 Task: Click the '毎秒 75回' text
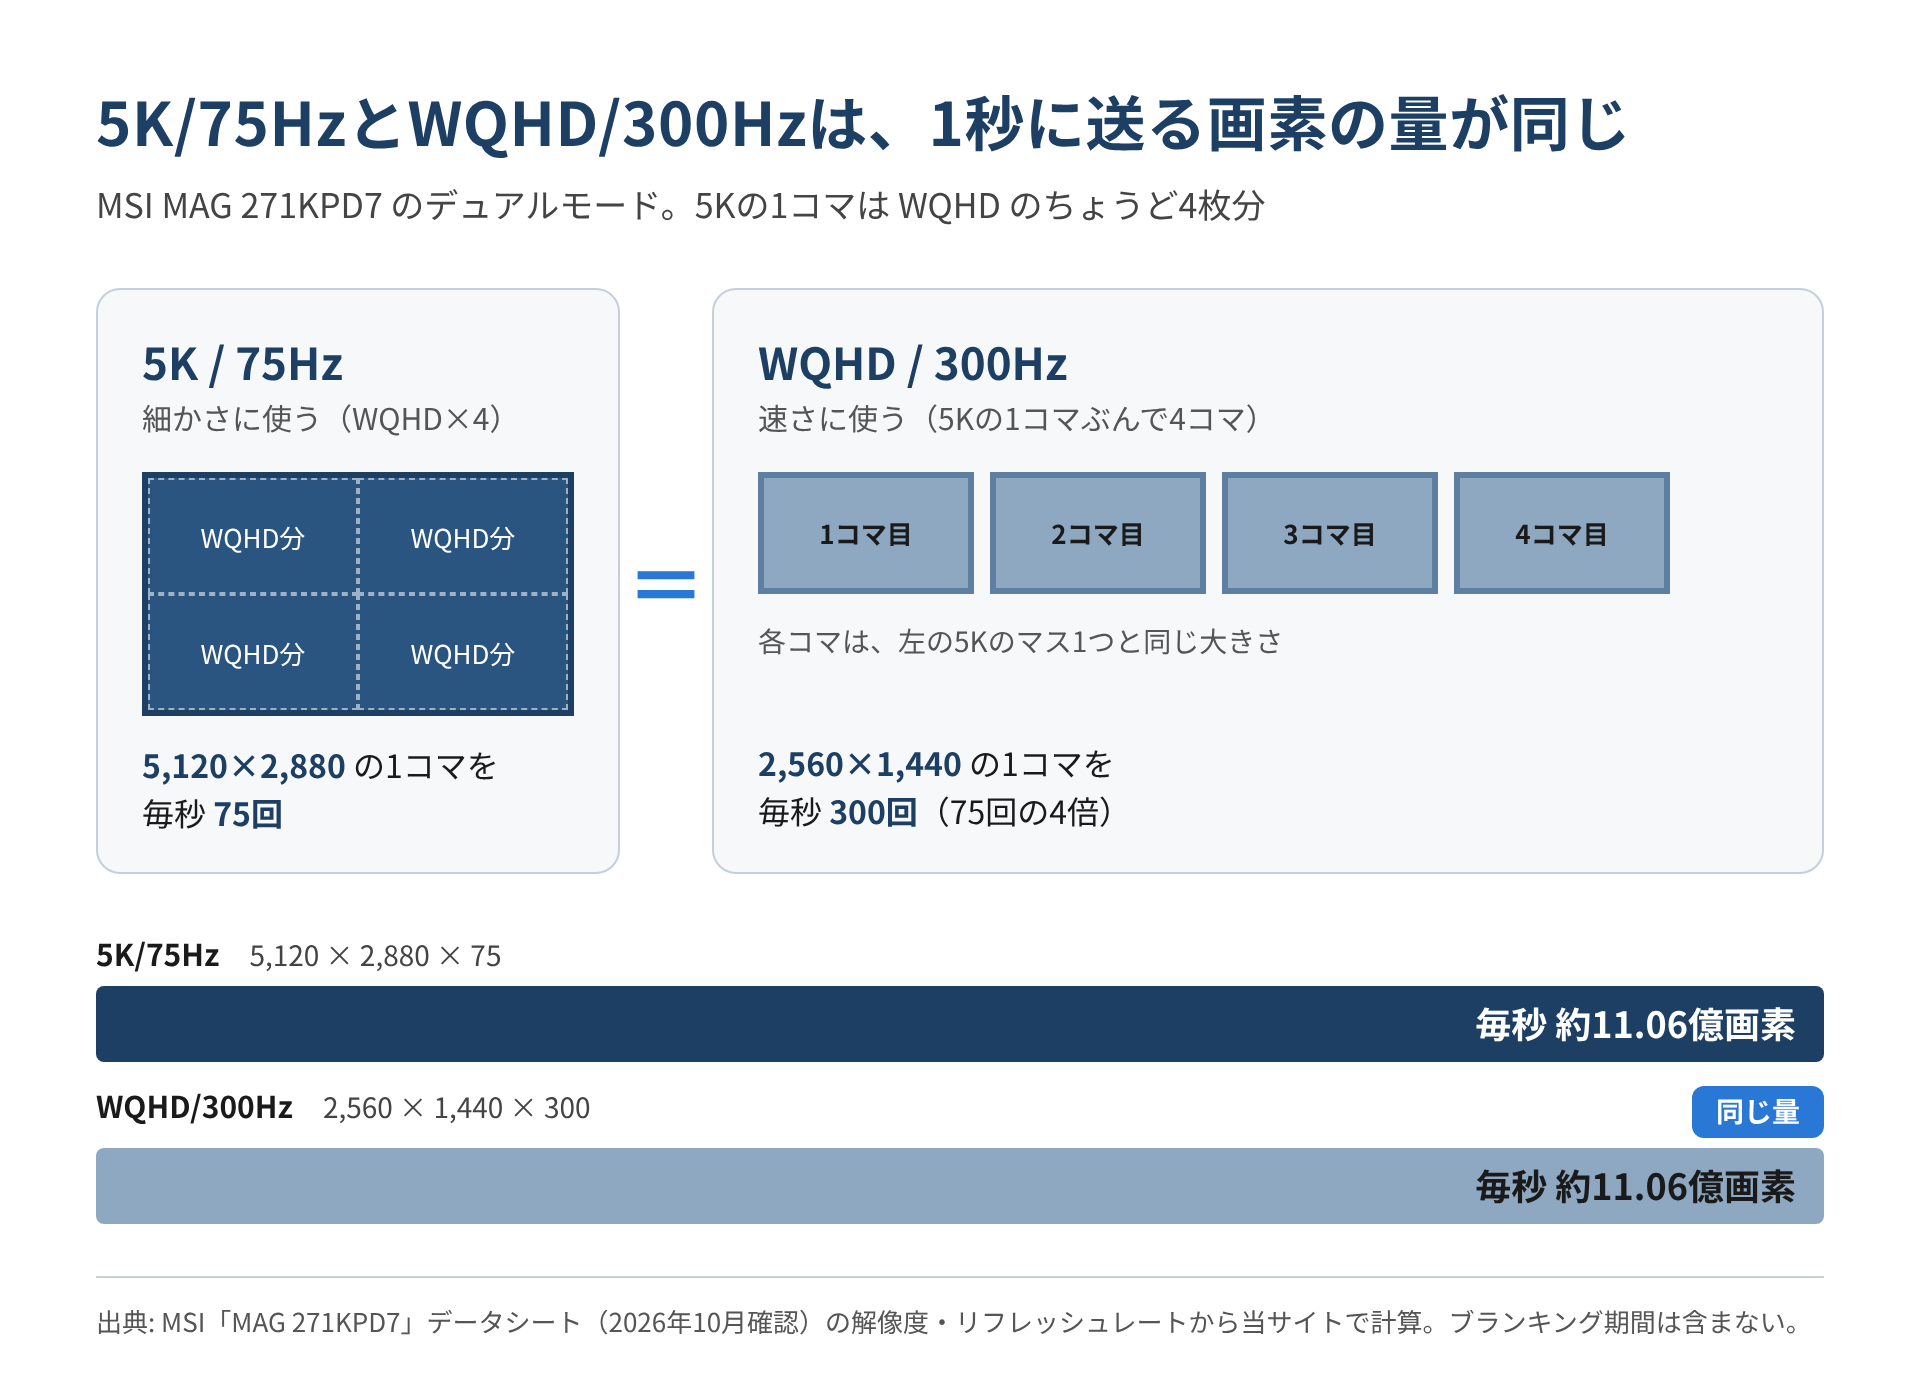(212, 814)
